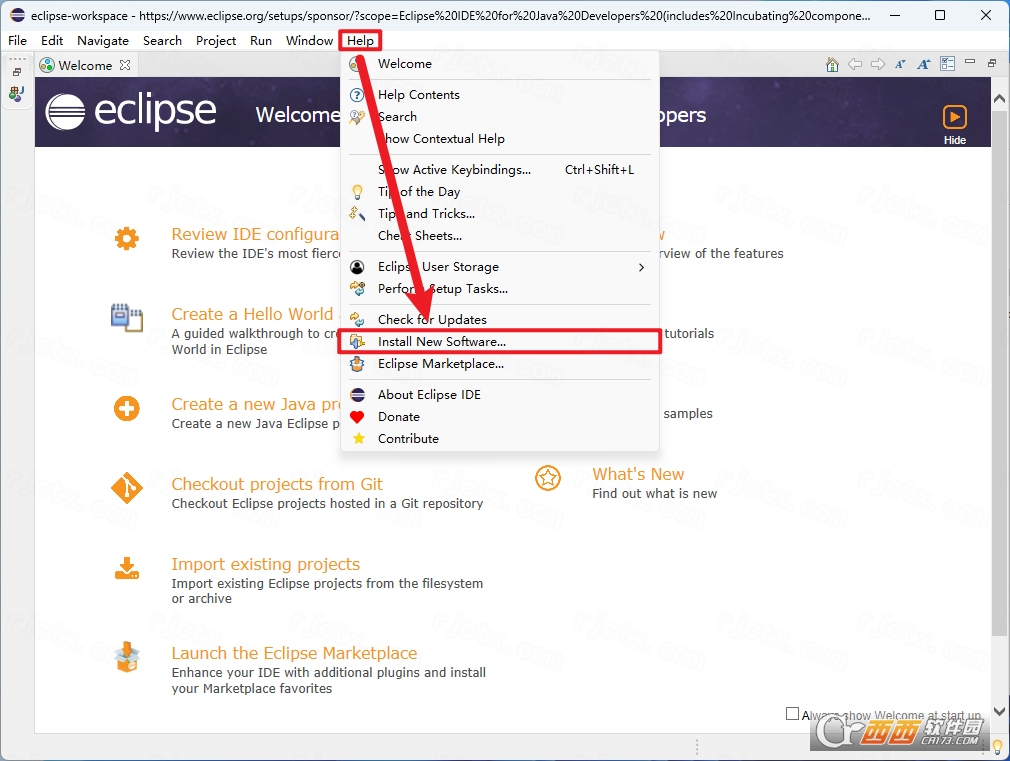Close the Welcome tab
Screen dimensions: 1010x761
pyautogui.click(x=125, y=65)
